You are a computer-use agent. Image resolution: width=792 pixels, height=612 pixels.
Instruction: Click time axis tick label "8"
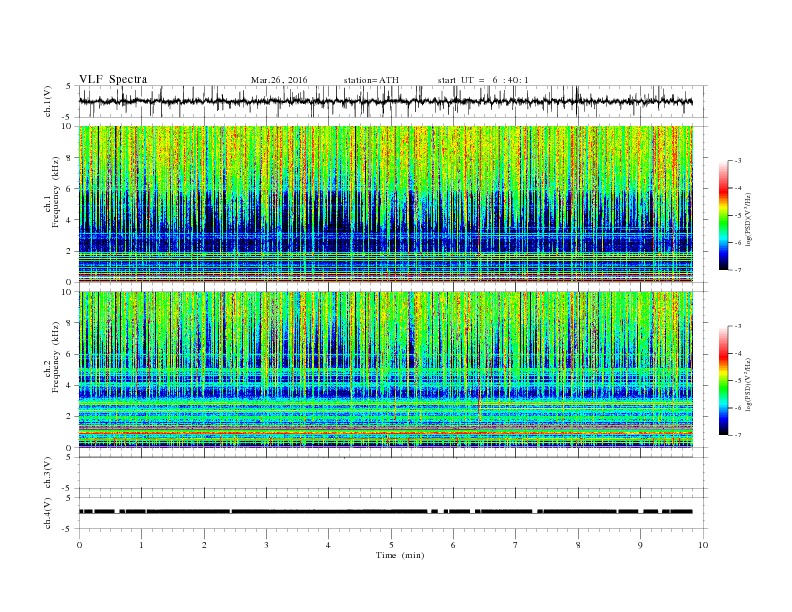(578, 545)
